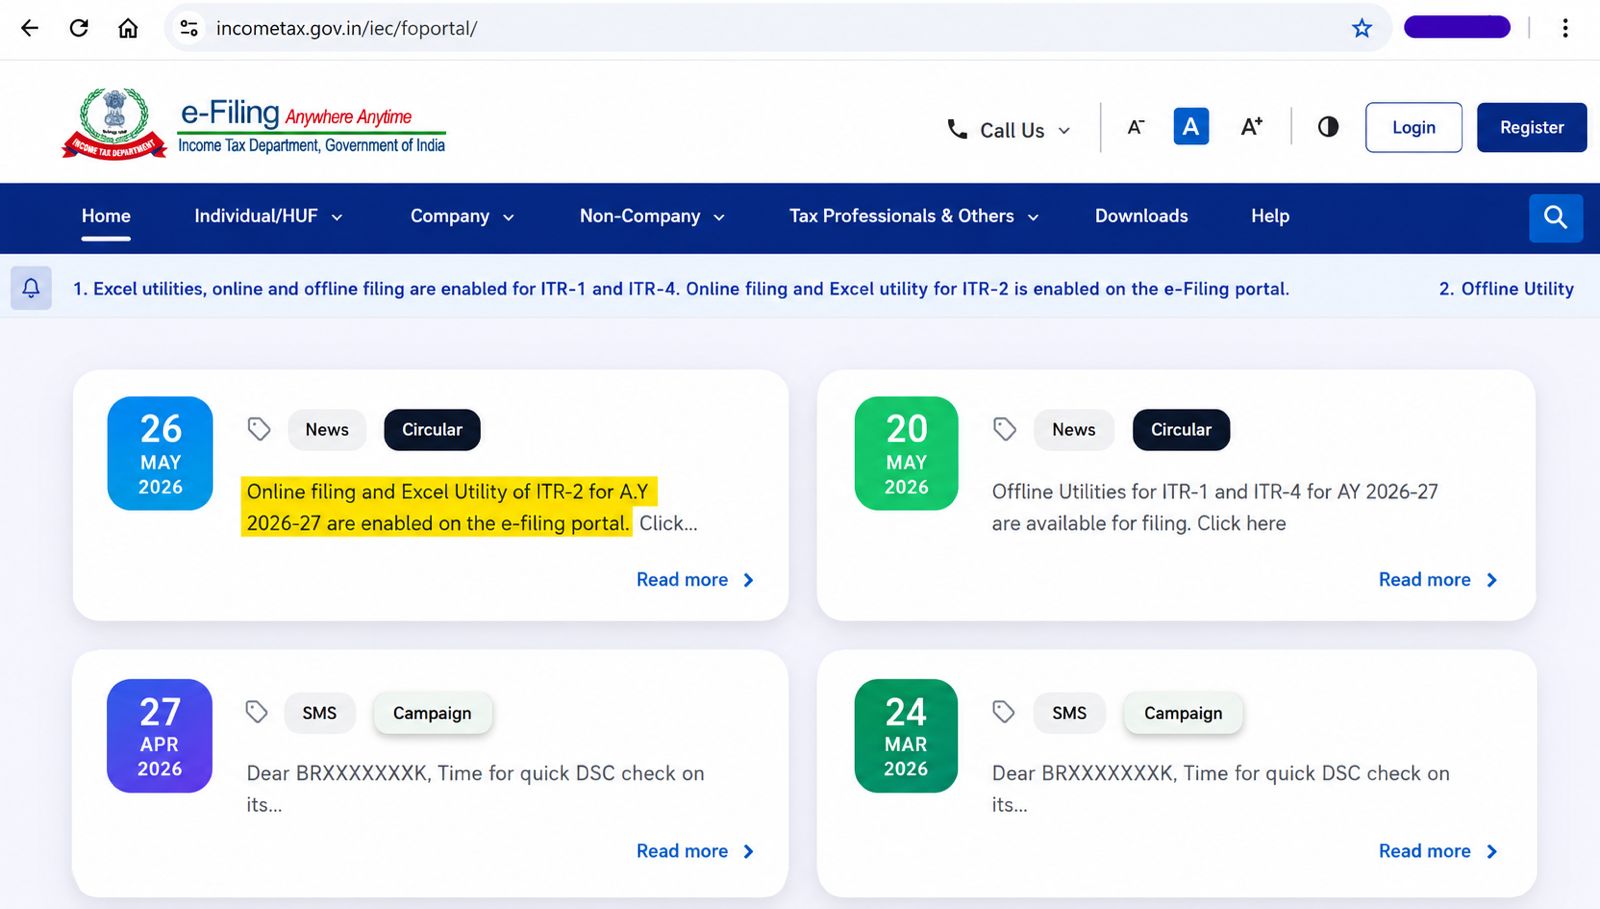Click the 20 MAY 2026 date badge
The width and height of the screenshot is (1600, 909).
tap(906, 453)
